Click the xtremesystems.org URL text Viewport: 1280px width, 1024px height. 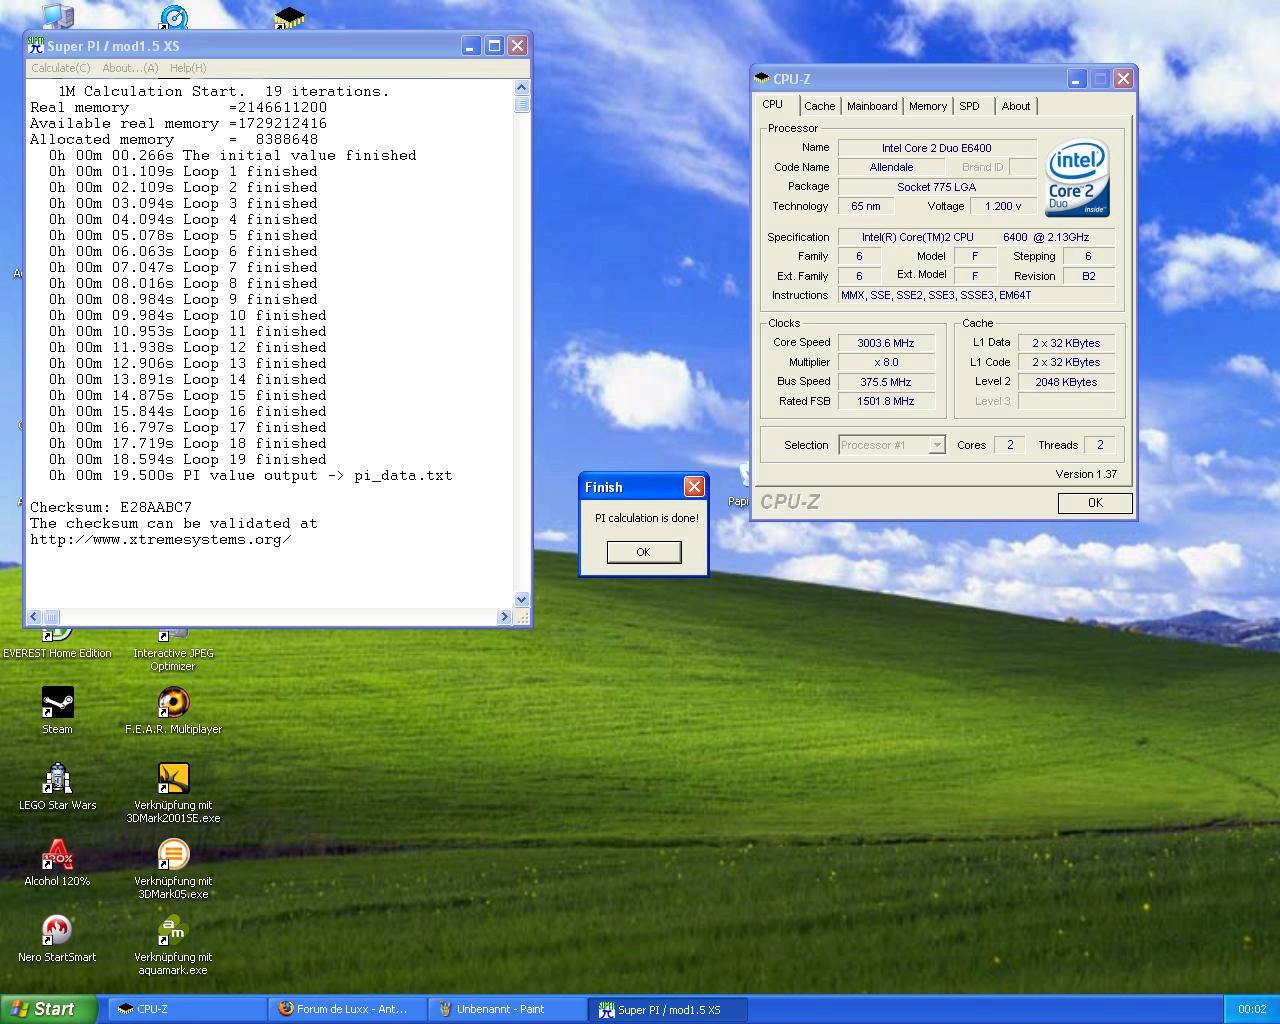point(161,539)
